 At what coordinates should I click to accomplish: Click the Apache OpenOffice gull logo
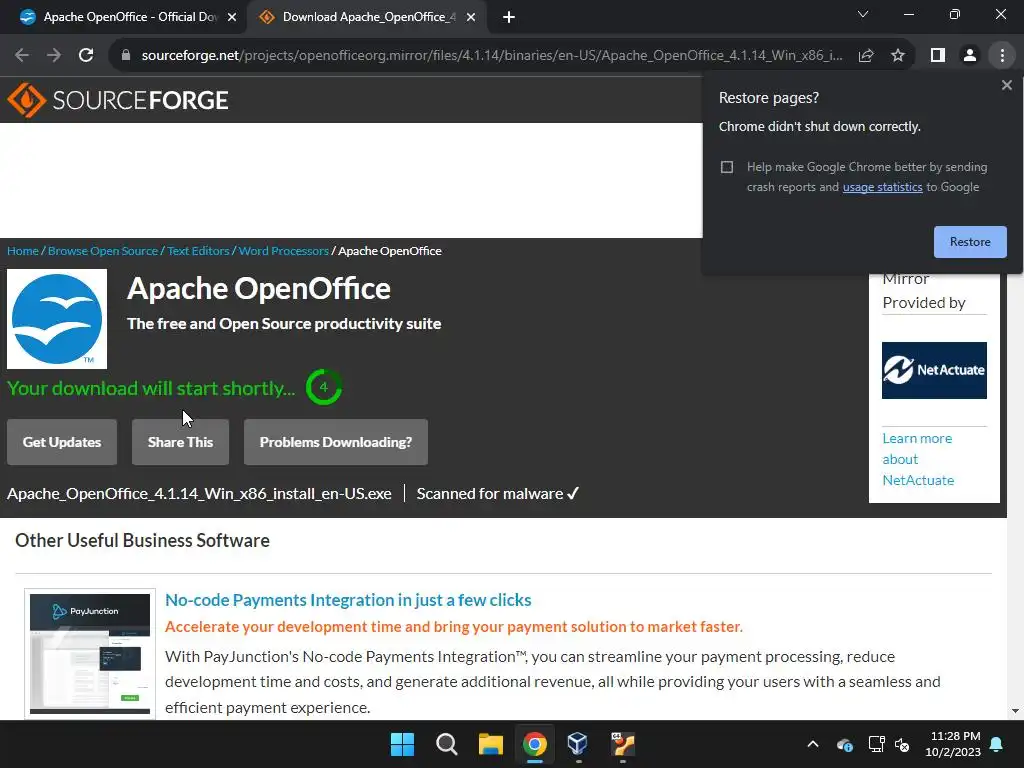tap(57, 319)
